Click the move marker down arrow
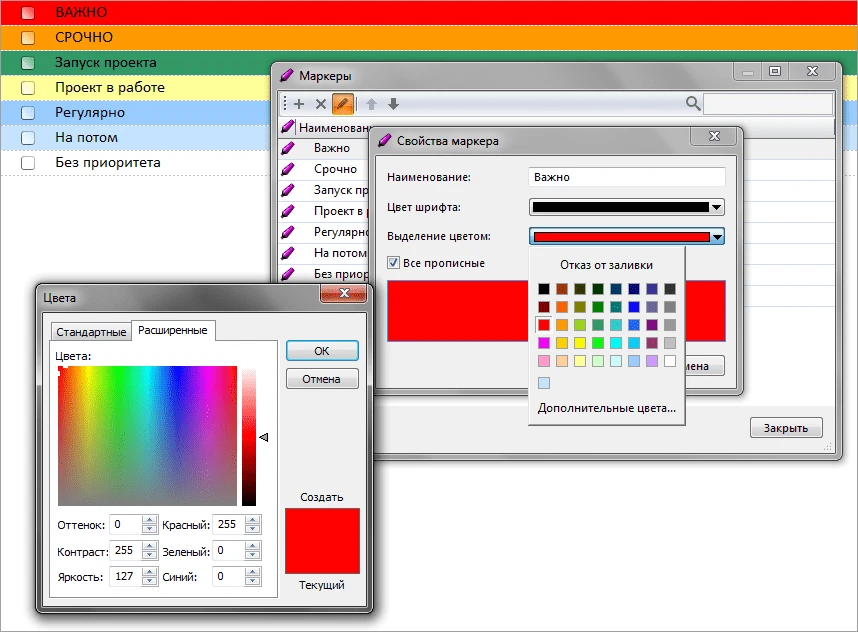 tap(393, 104)
